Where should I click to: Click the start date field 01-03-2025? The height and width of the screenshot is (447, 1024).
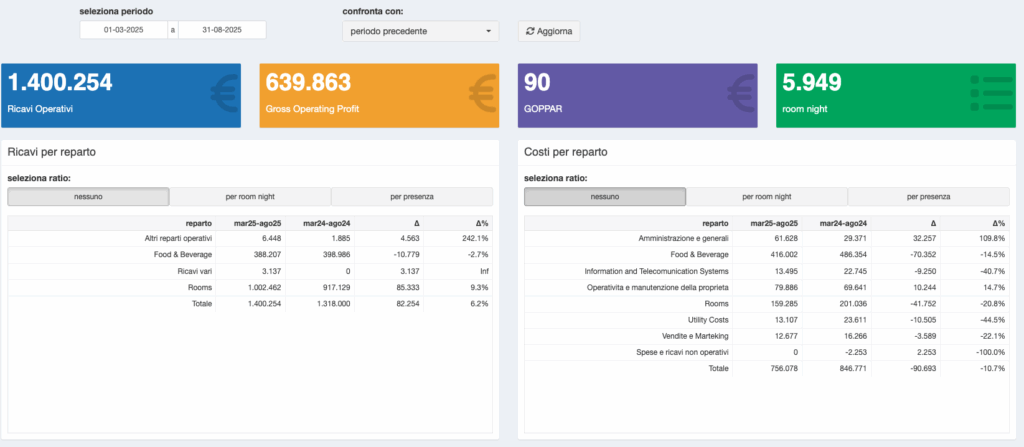click(124, 31)
